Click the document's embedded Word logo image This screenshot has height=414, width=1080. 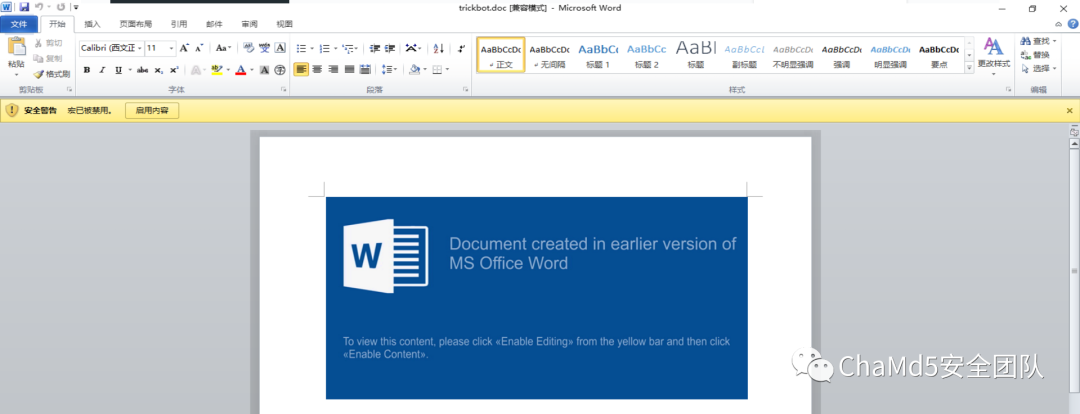386,256
